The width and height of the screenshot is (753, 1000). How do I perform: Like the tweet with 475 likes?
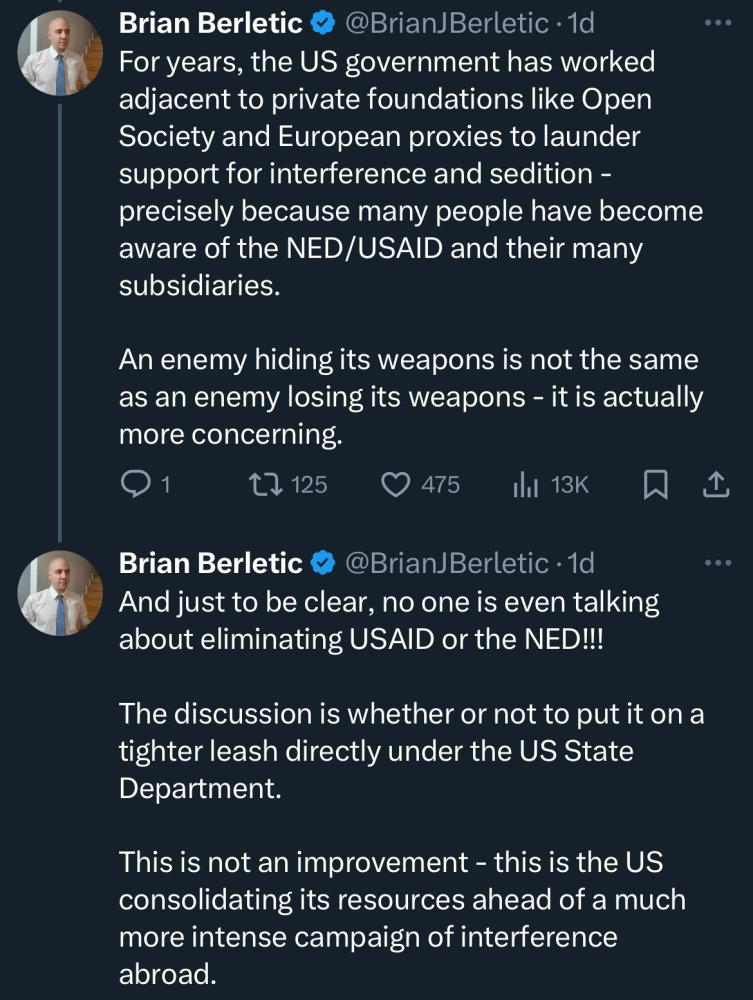tap(397, 485)
